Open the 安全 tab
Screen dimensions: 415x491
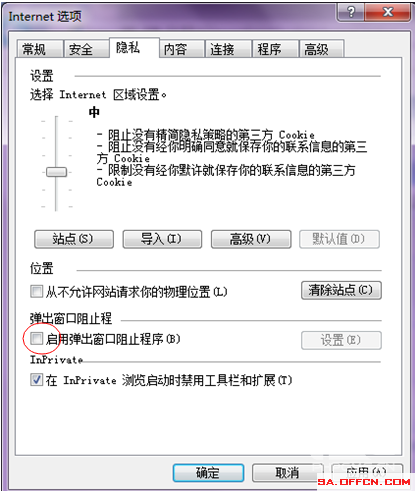click(x=86, y=50)
